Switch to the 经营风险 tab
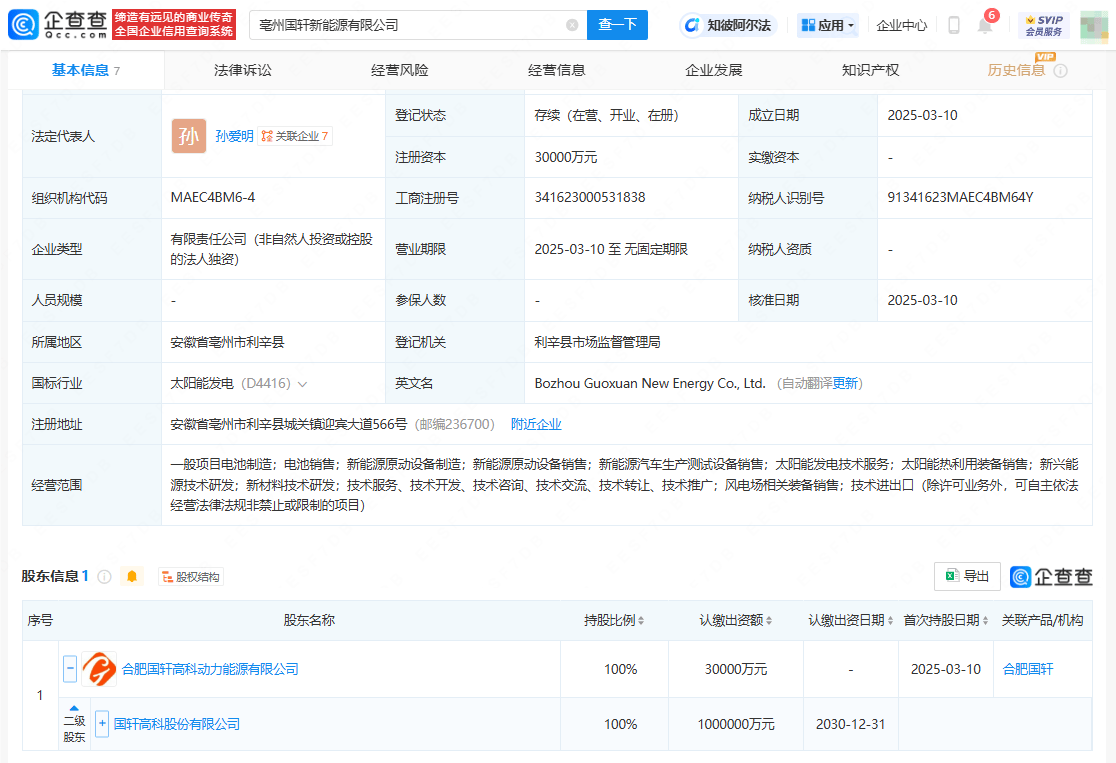1116x763 pixels. pos(399,70)
